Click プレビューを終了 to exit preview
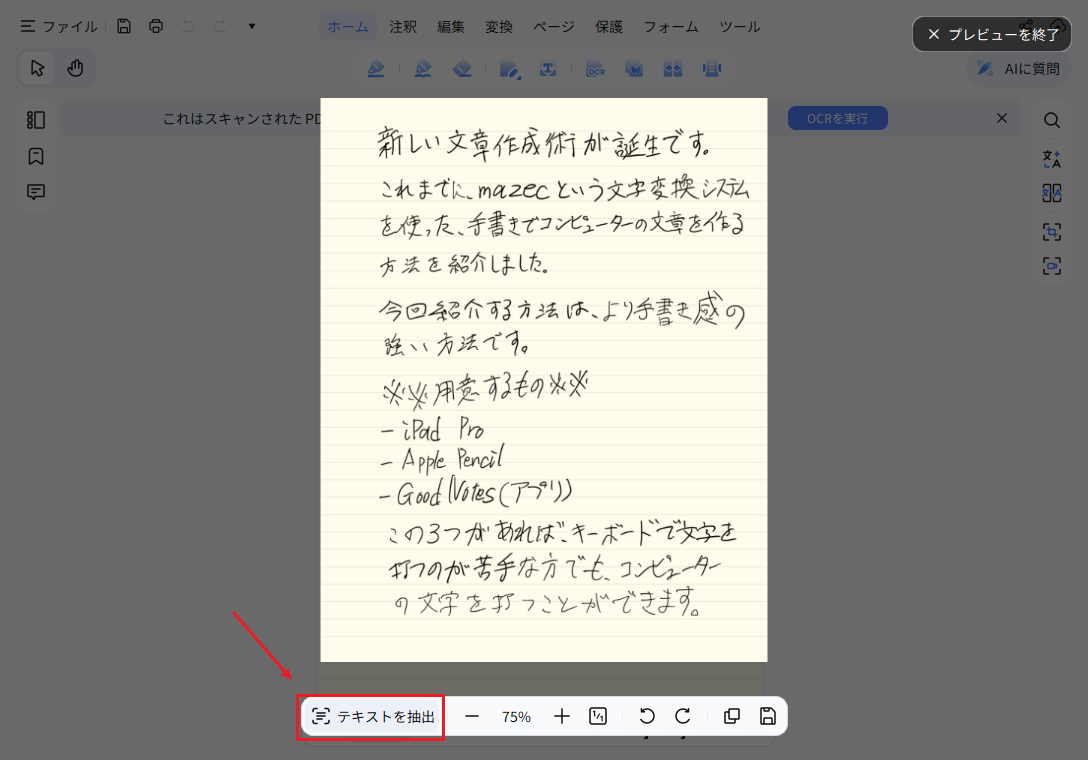Image resolution: width=1088 pixels, height=760 pixels. click(x=992, y=34)
